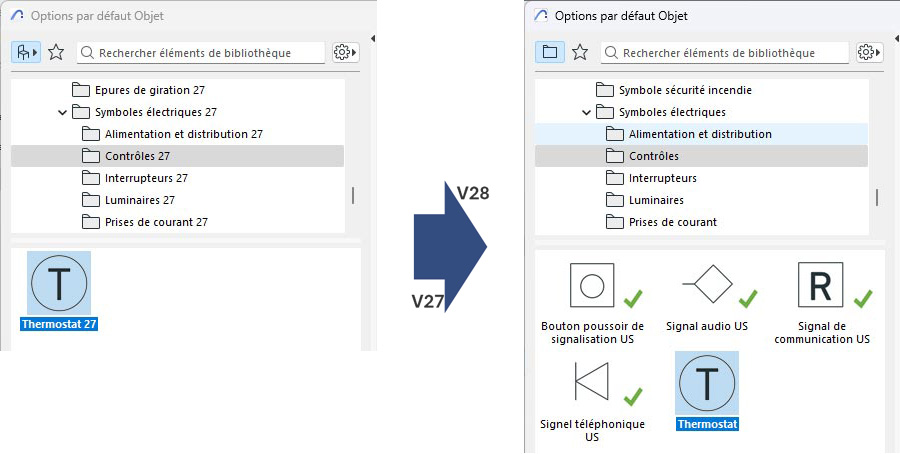The height and width of the screenshot is (454, 900).
Task: Click the left panel library search field
Action: [201, 53]
